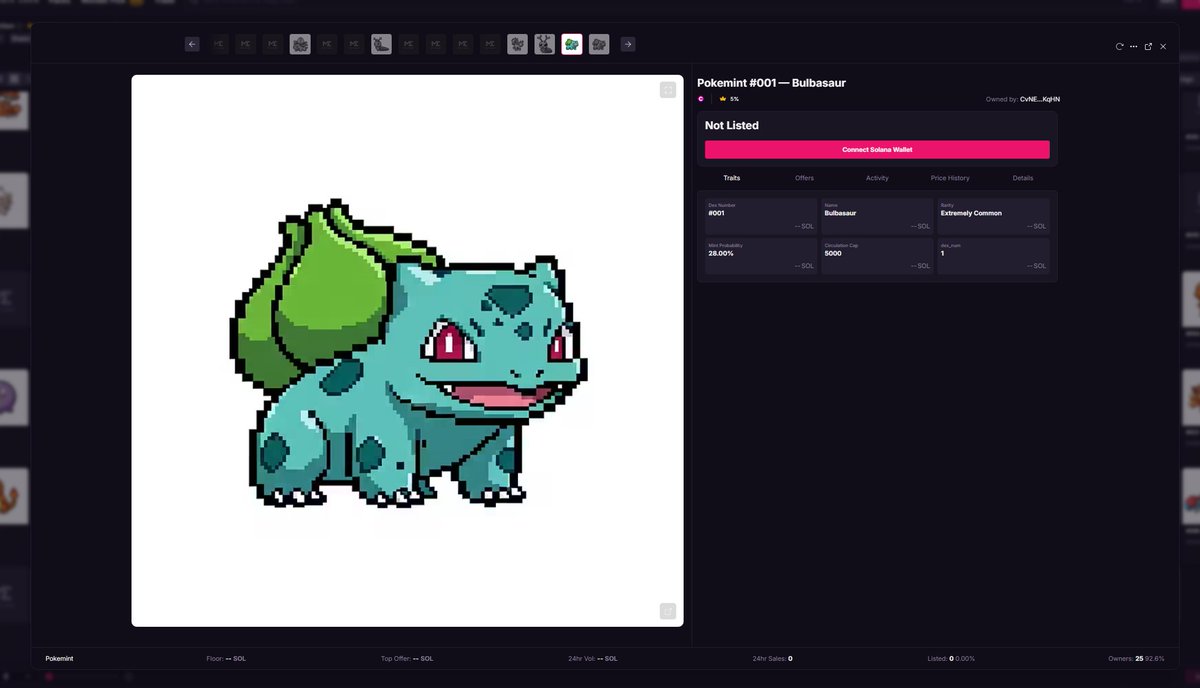Click the 'Top Offer: -- SOL' stat

[407, 658]
